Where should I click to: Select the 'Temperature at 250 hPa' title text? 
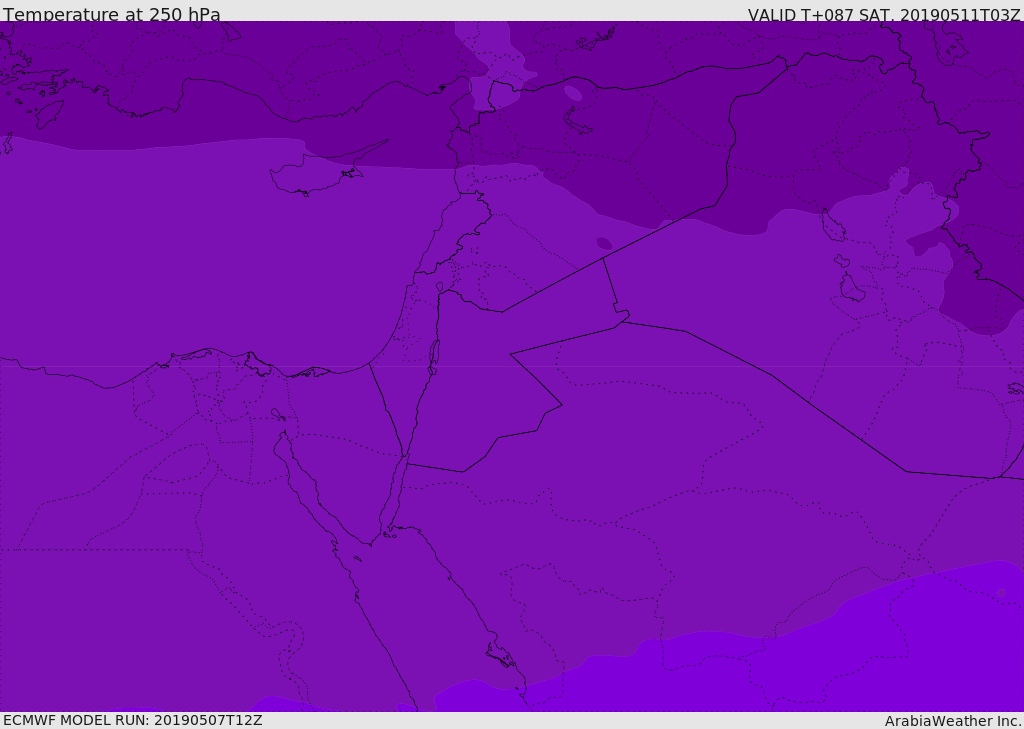click(x=112, y=14)
